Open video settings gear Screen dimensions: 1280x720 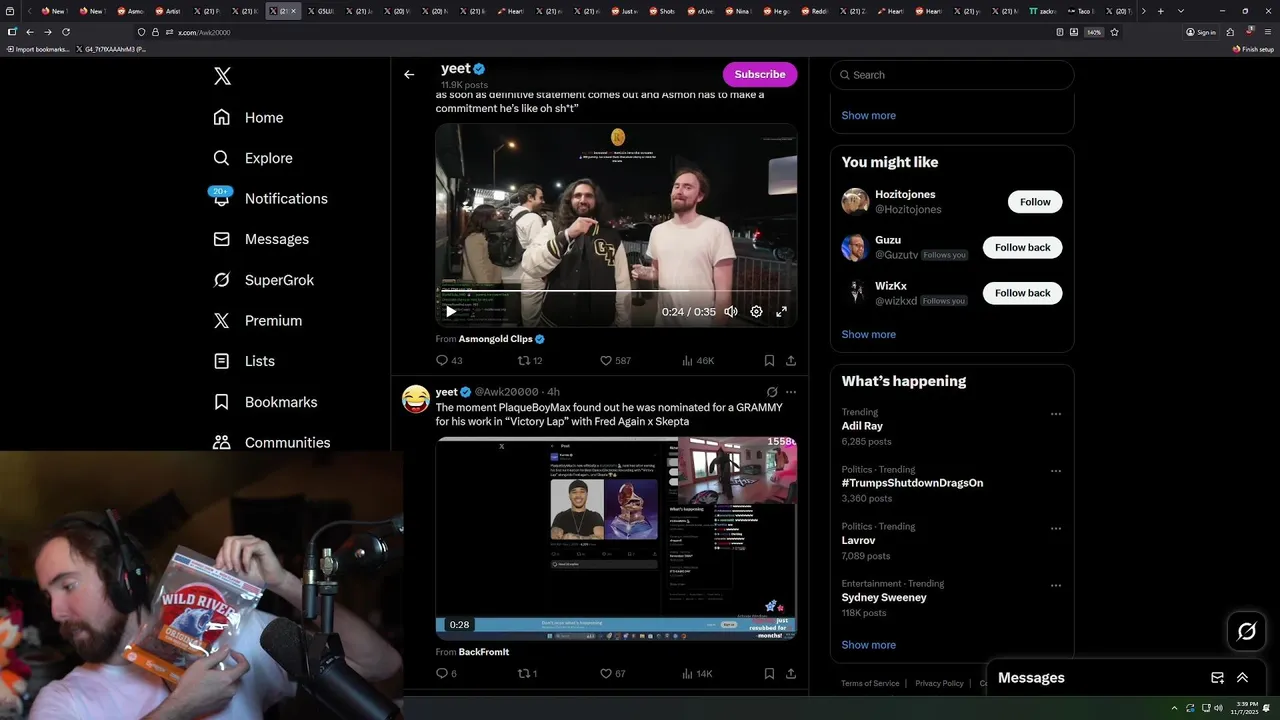[756, 311]
